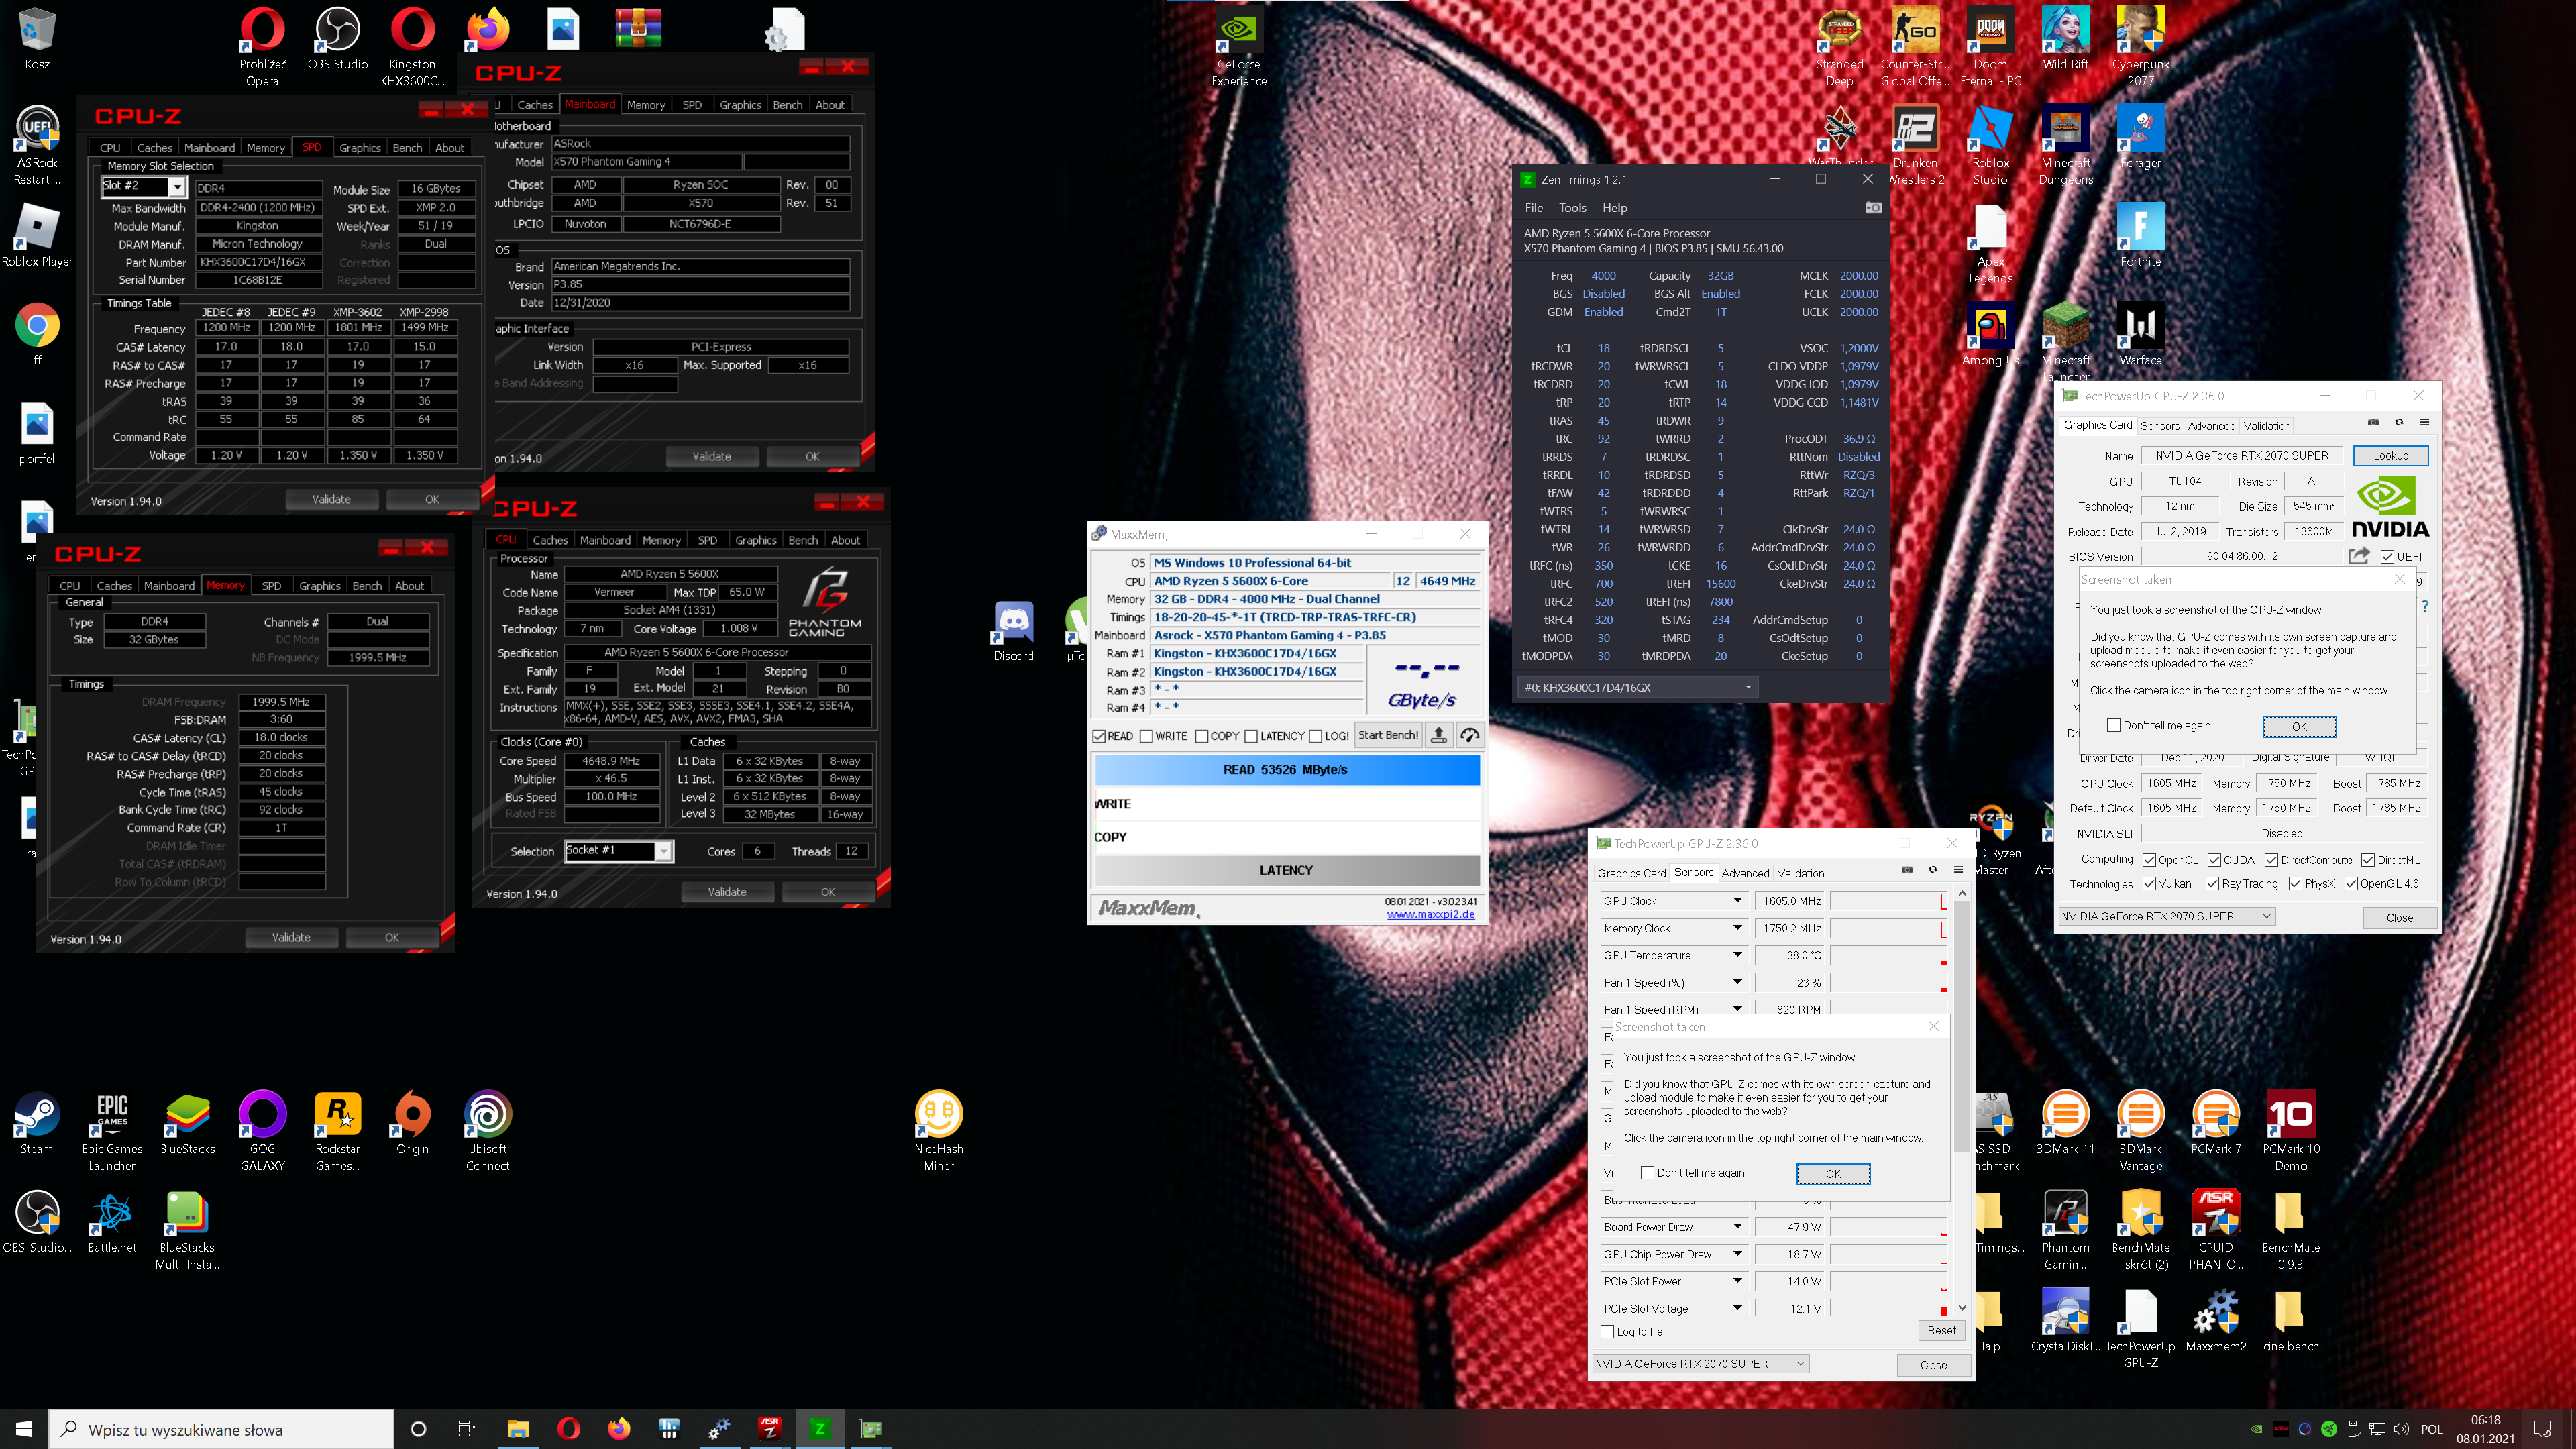The height and width of the screenshot is (1449, 2576).
Task: Click the ZenTimings taskbar icon
Action: click(x=820, y=1429)
